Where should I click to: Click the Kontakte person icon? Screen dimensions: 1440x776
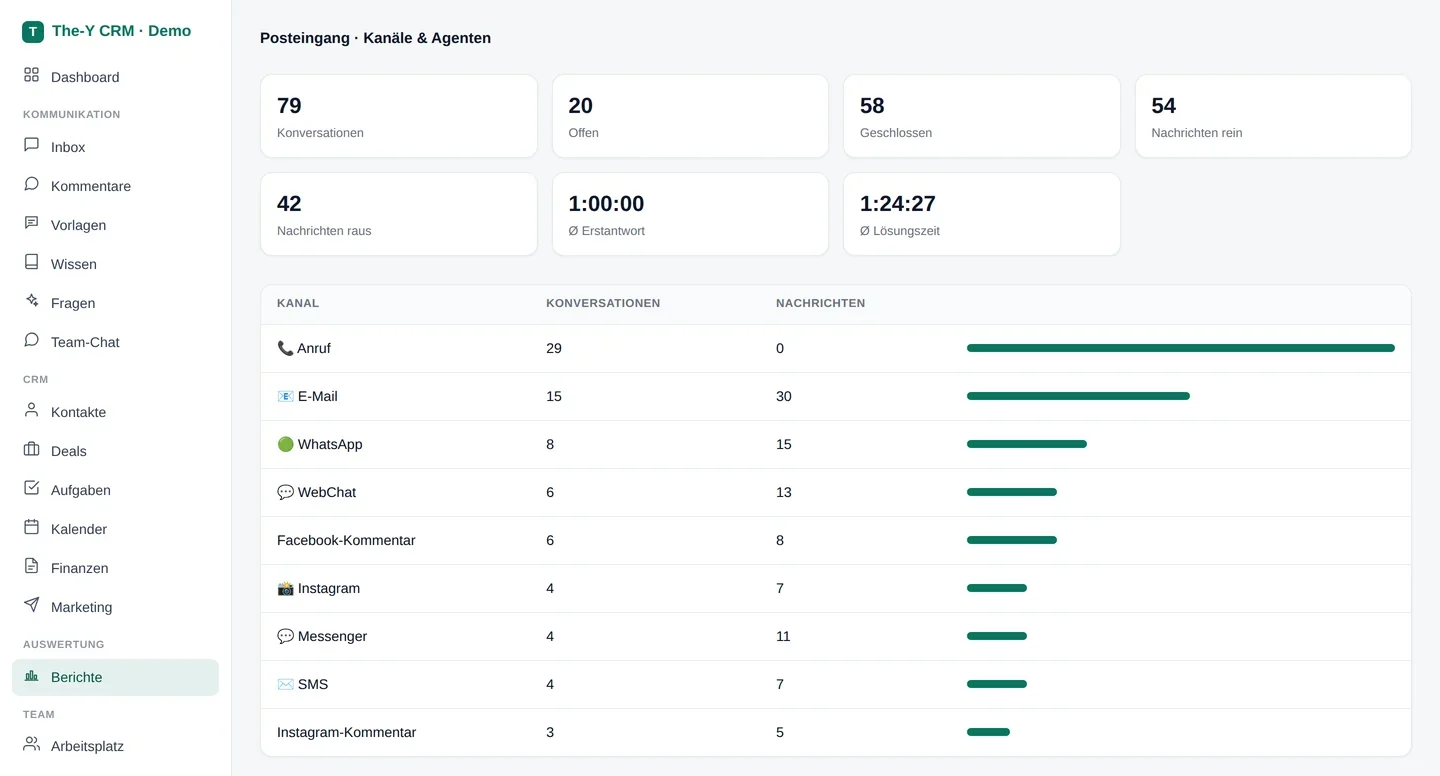click(x=32, y=410)
